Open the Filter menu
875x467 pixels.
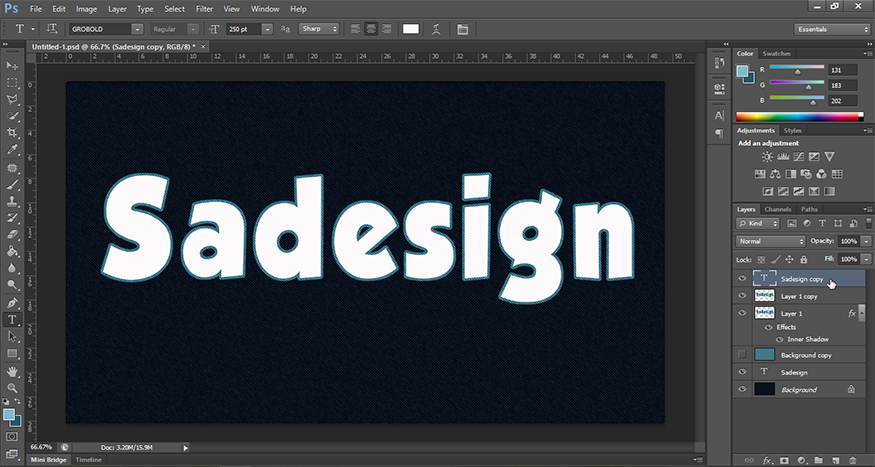click(x=204, y=9)
